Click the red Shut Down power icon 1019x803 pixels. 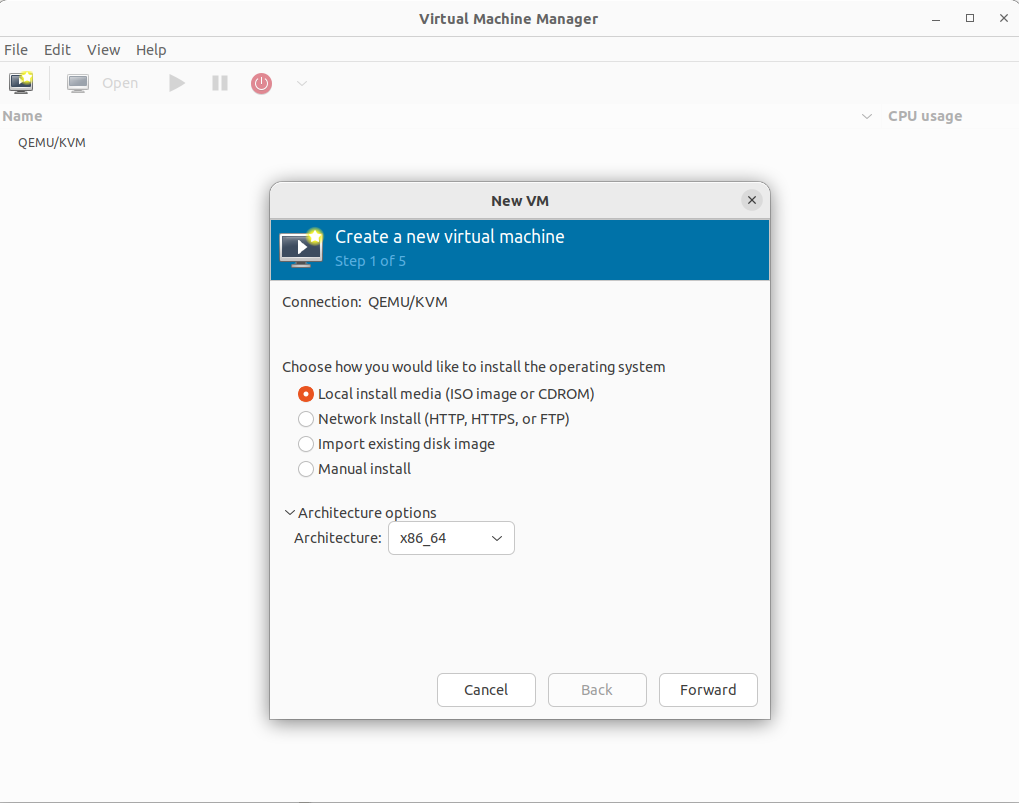click(x=261, y=83)
